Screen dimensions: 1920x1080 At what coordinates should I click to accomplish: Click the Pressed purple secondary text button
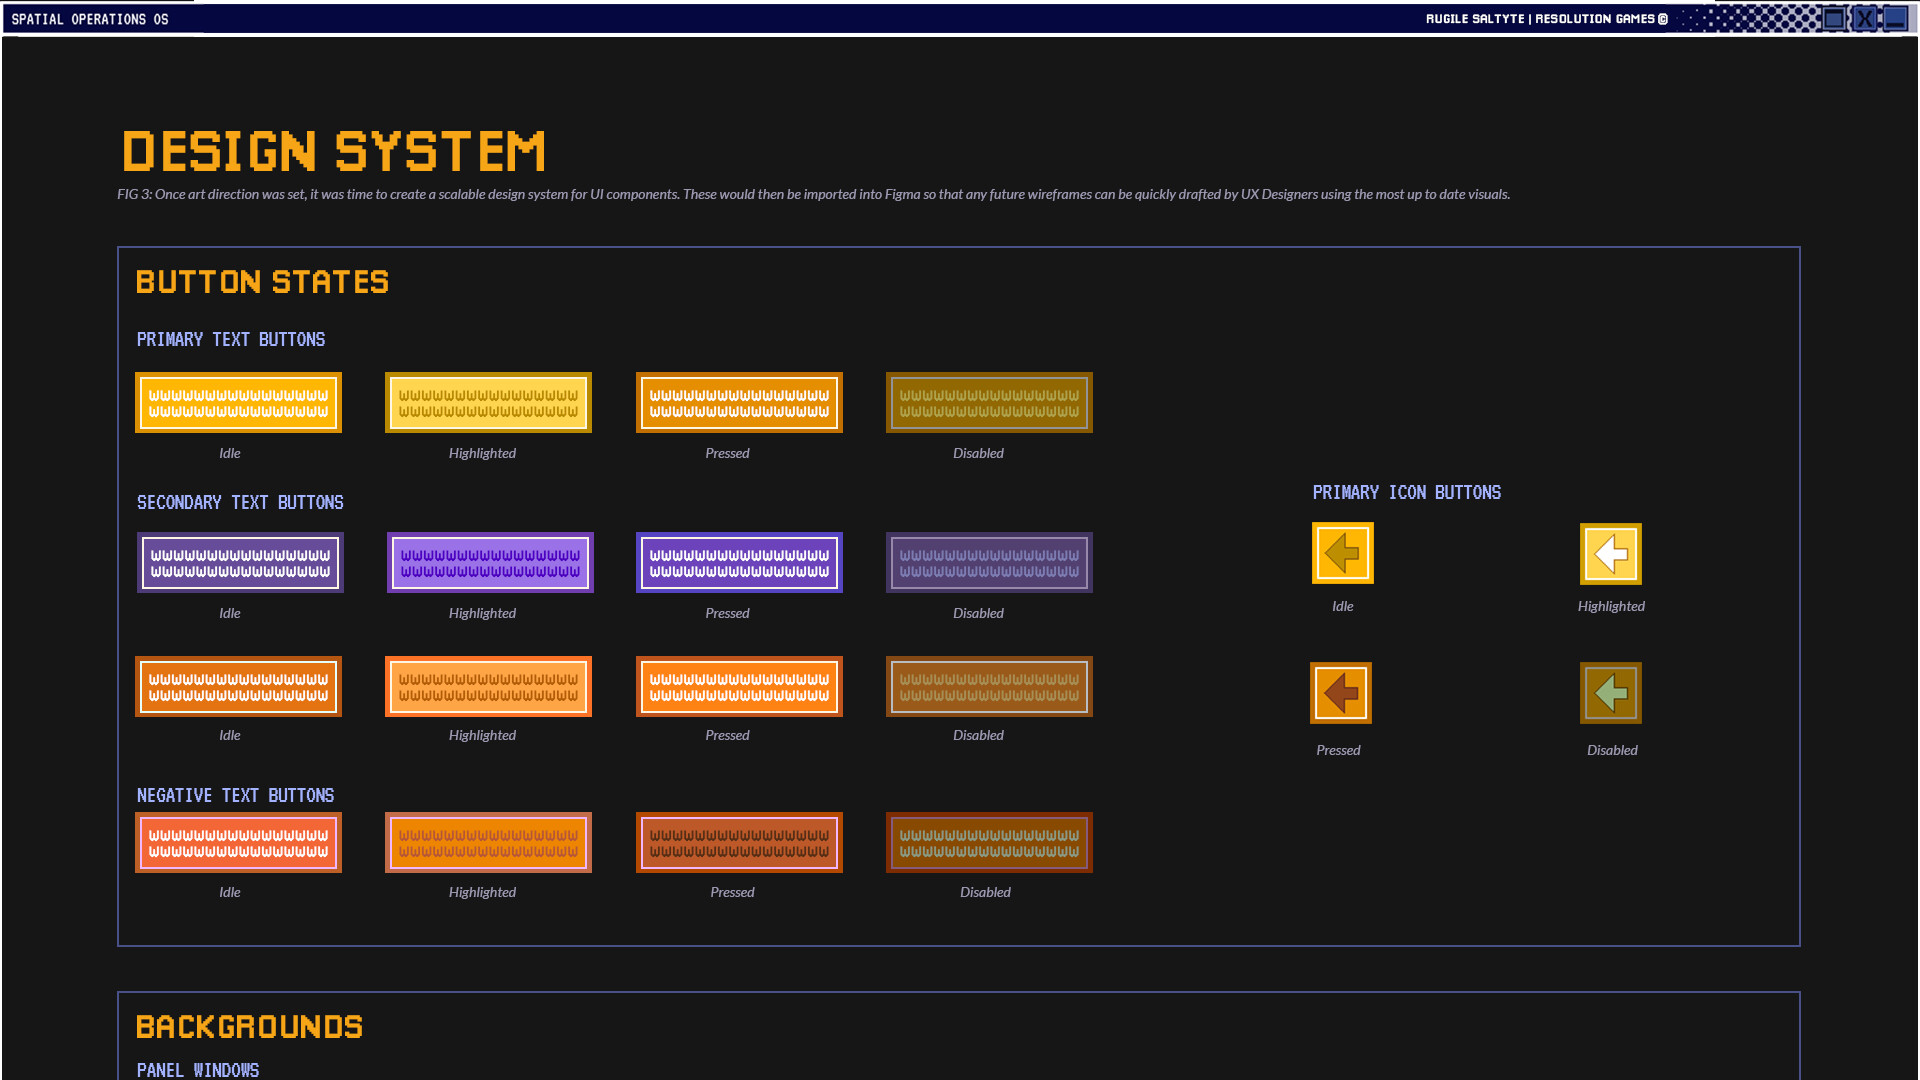739,562
